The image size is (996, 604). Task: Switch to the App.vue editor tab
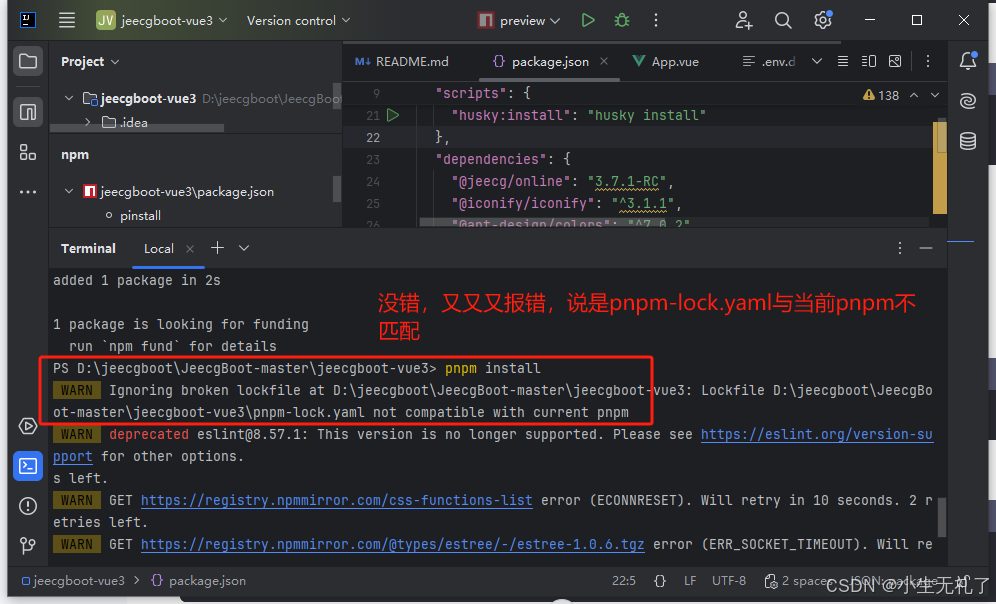tap(666, 62)
